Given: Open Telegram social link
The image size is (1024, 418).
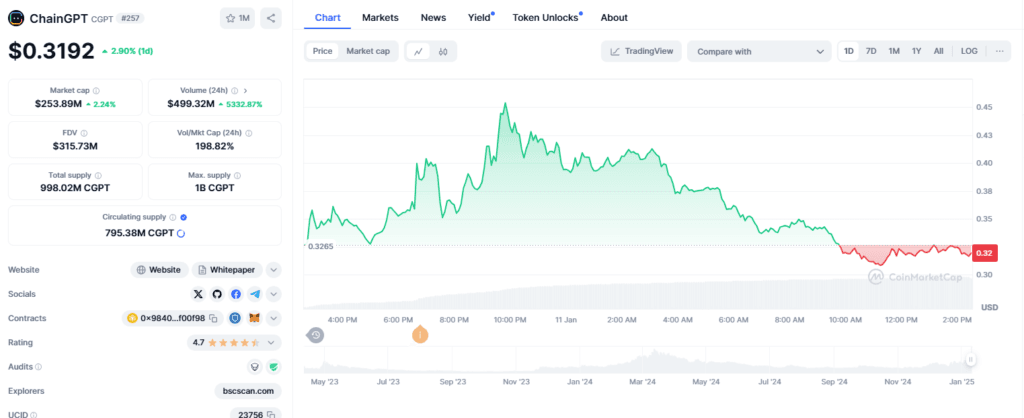Looking at the screenshot, I should [x=255, y=294].
